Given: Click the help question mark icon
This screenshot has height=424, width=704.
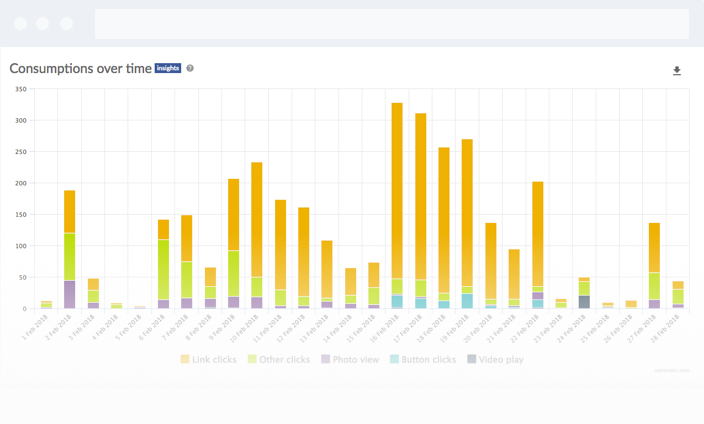Looking at the screenshot, I should coord(190,68).
